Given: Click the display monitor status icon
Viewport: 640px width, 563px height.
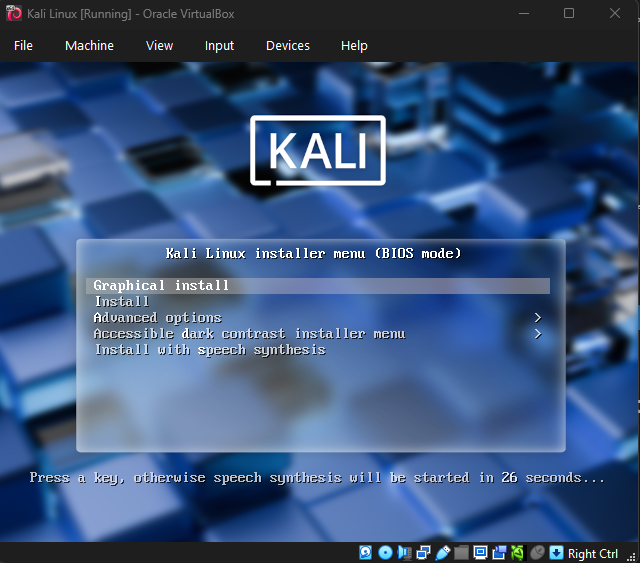Looking at the screenshot, I should 480,553.
